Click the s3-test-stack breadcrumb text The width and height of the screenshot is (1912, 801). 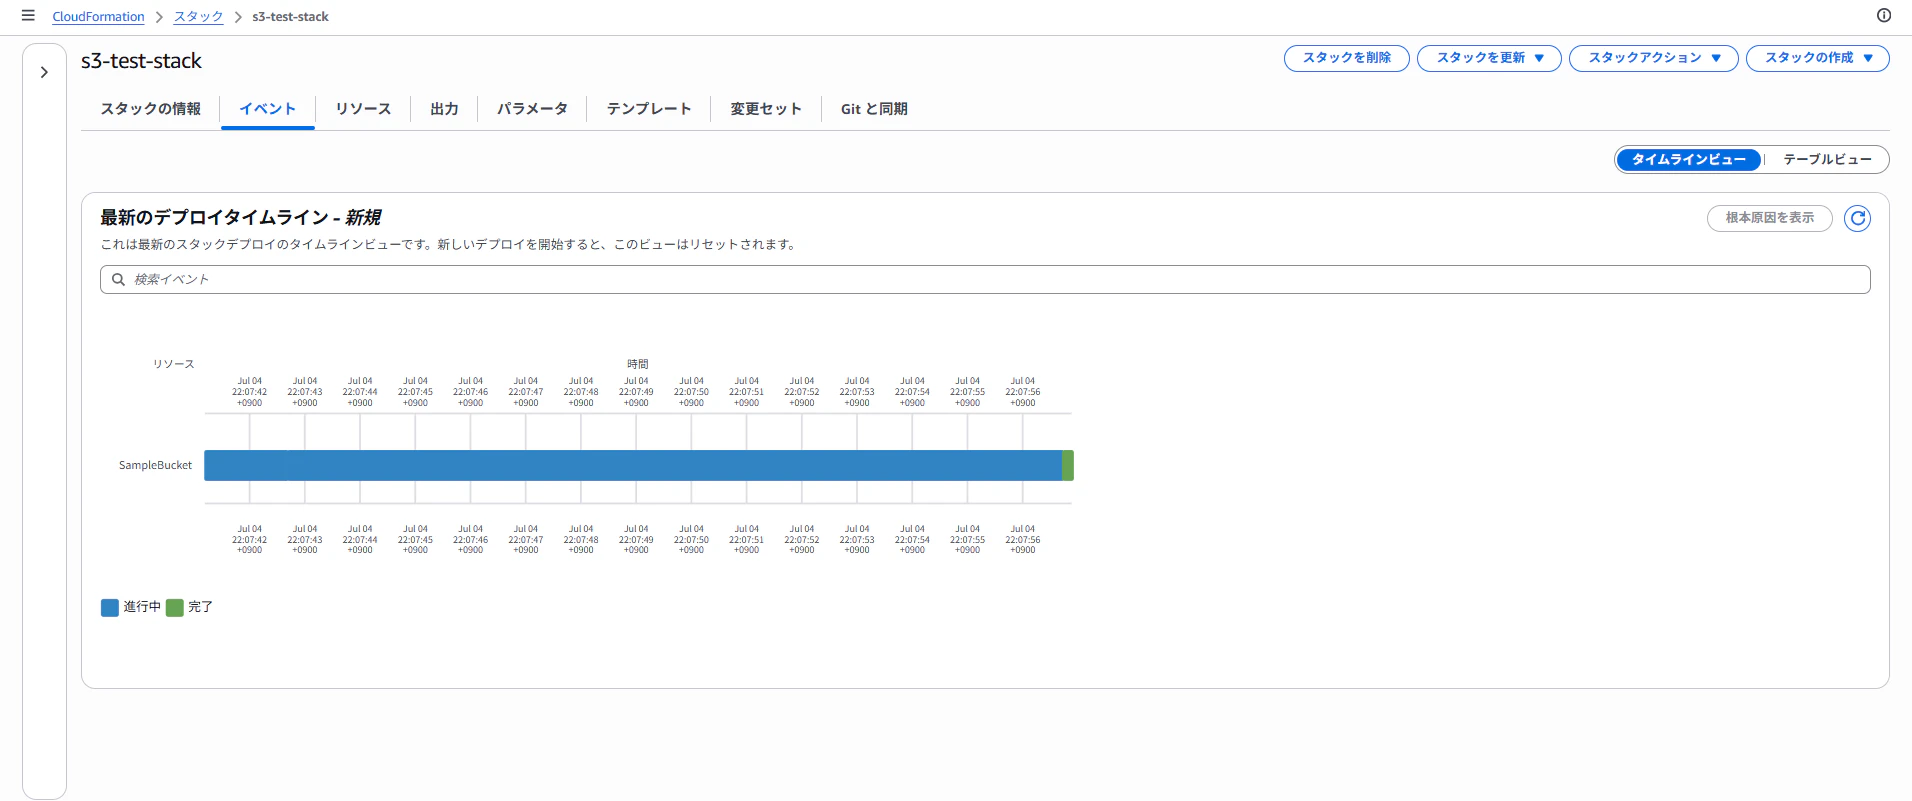click(x=290, y=17)
